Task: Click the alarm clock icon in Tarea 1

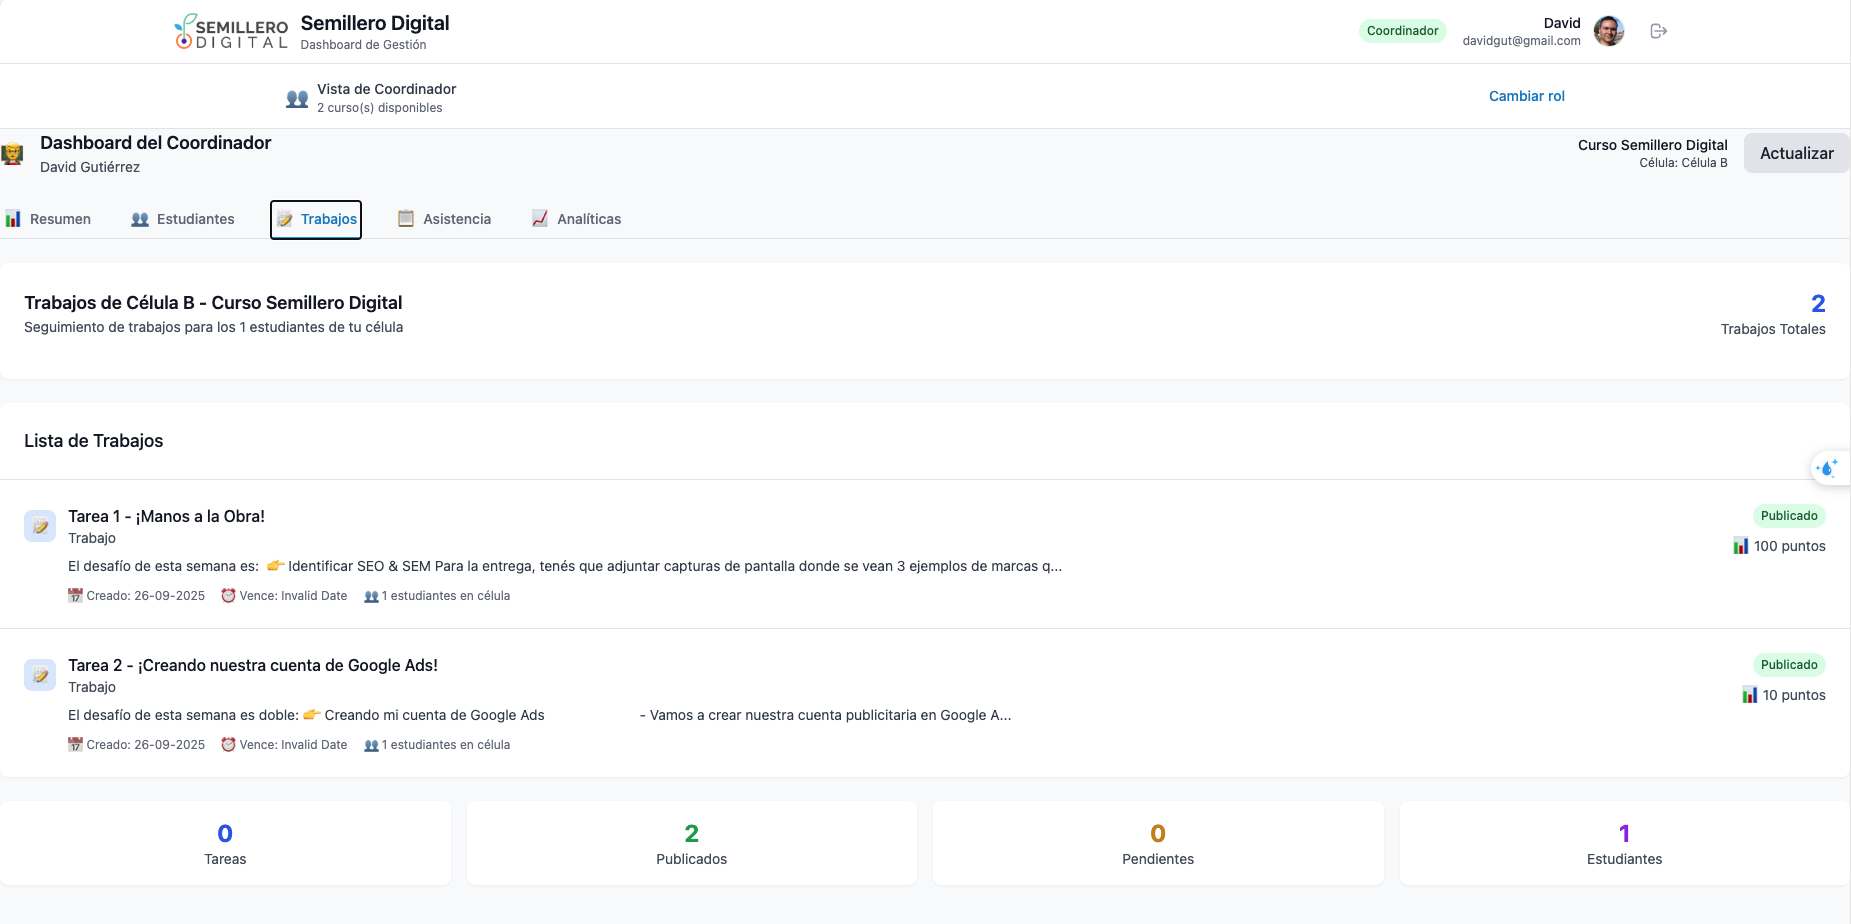Action: pyautogui.click(x=228, y=596)
